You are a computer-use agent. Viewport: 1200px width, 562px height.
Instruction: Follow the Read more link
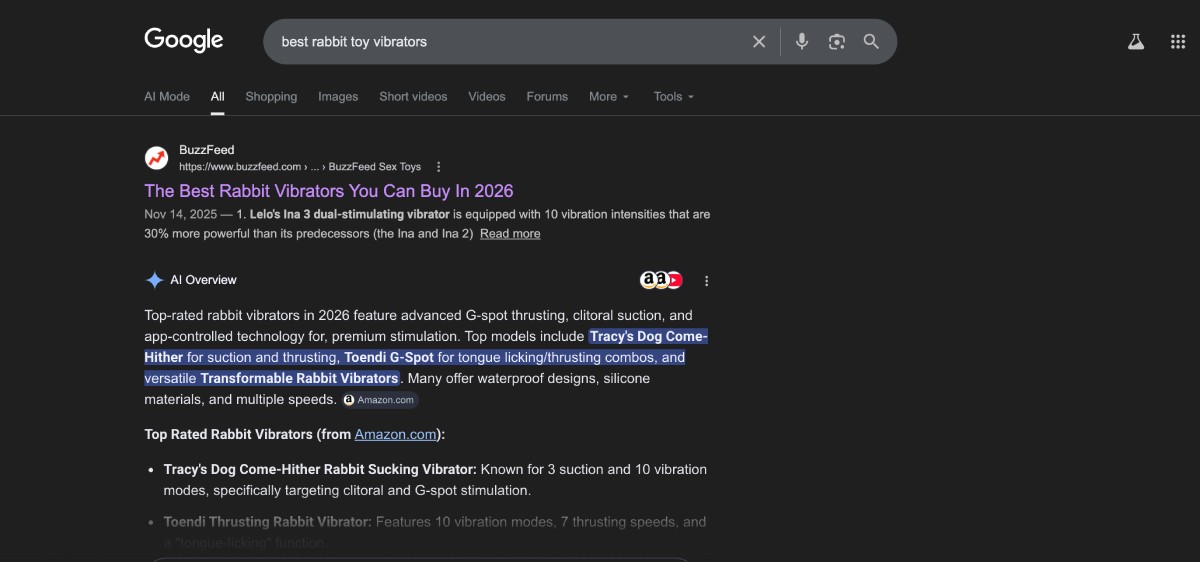510,234
